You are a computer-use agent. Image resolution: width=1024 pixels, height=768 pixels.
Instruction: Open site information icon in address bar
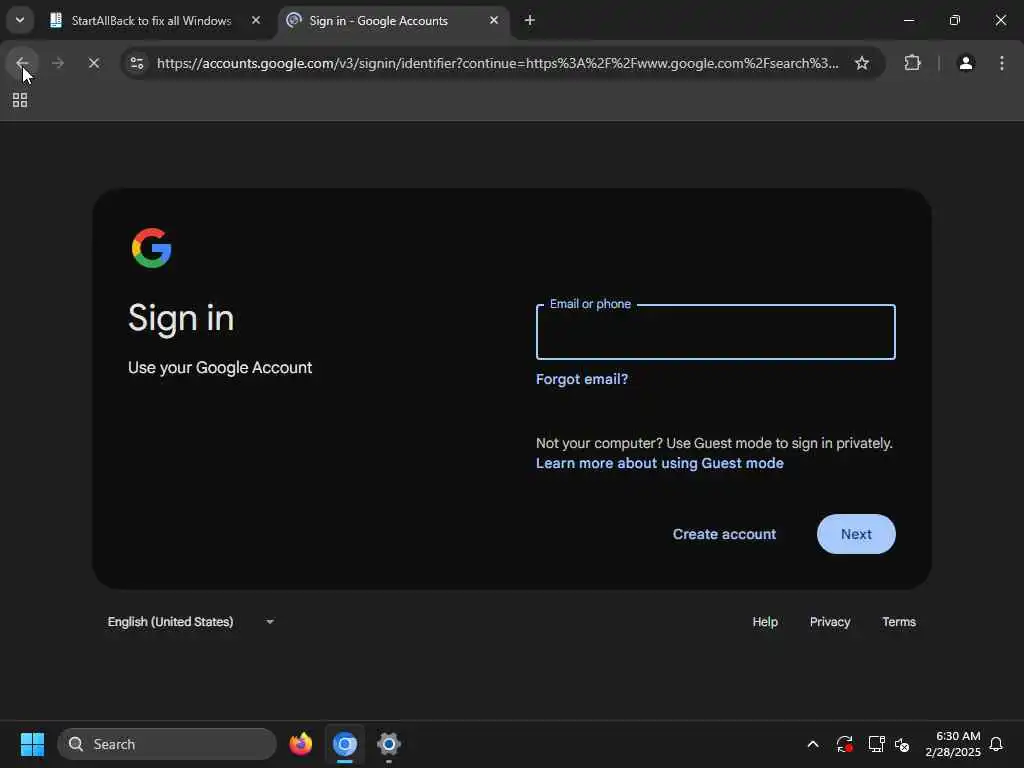tap(137, 63)
